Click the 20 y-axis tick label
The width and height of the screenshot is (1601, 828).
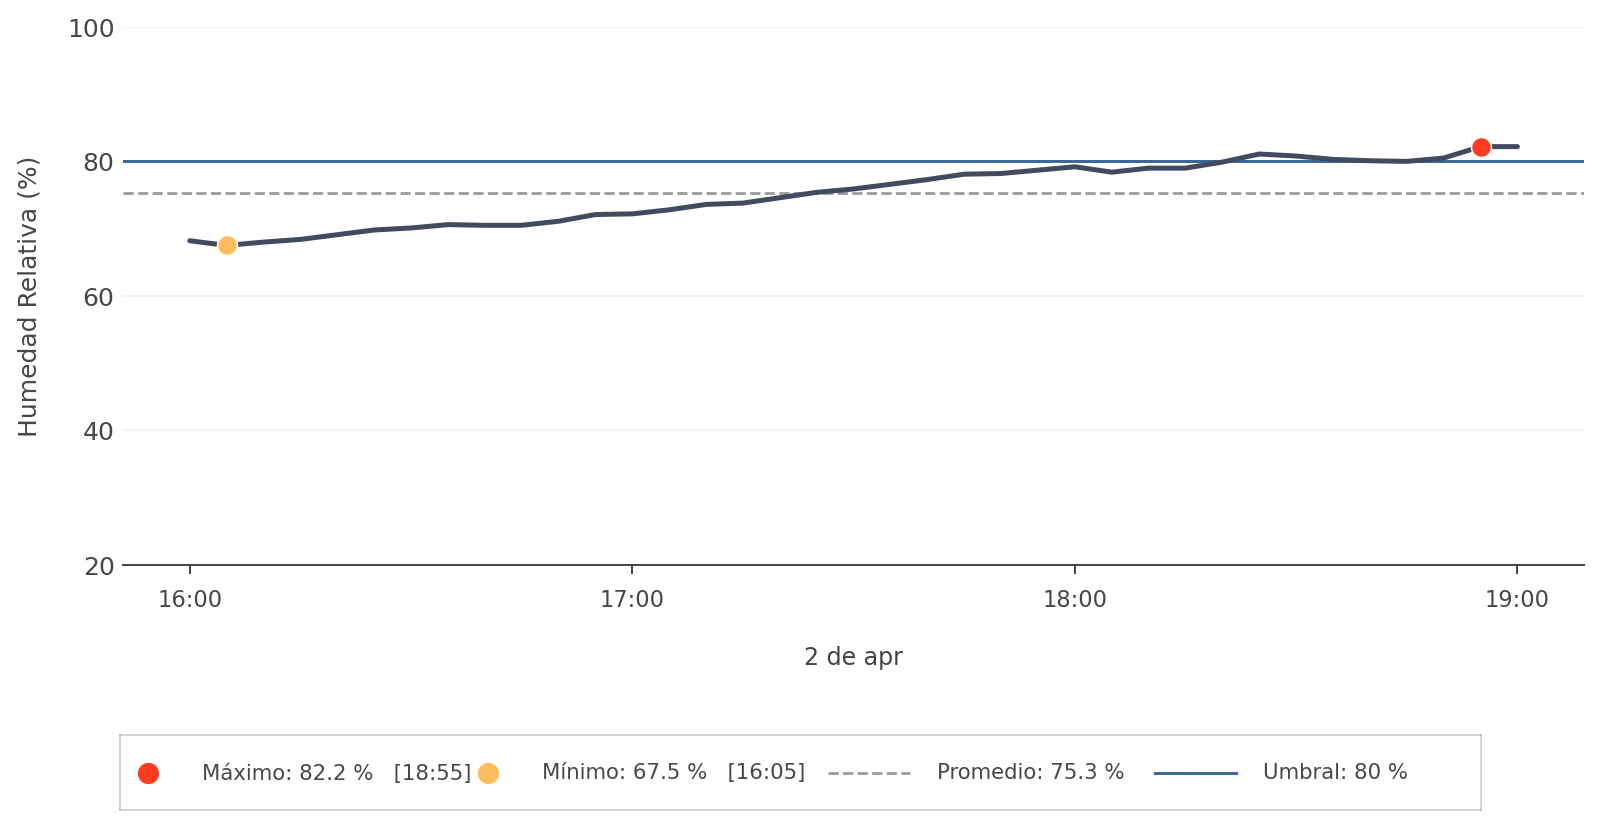[98, 567]
